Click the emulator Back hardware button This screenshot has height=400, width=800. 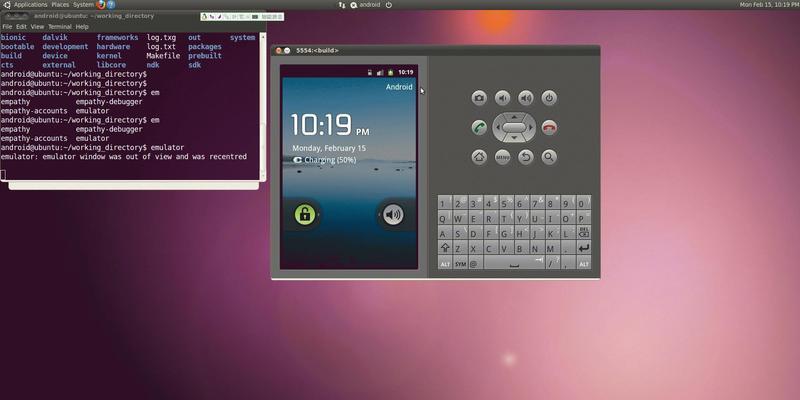click(x=526, y=157)
